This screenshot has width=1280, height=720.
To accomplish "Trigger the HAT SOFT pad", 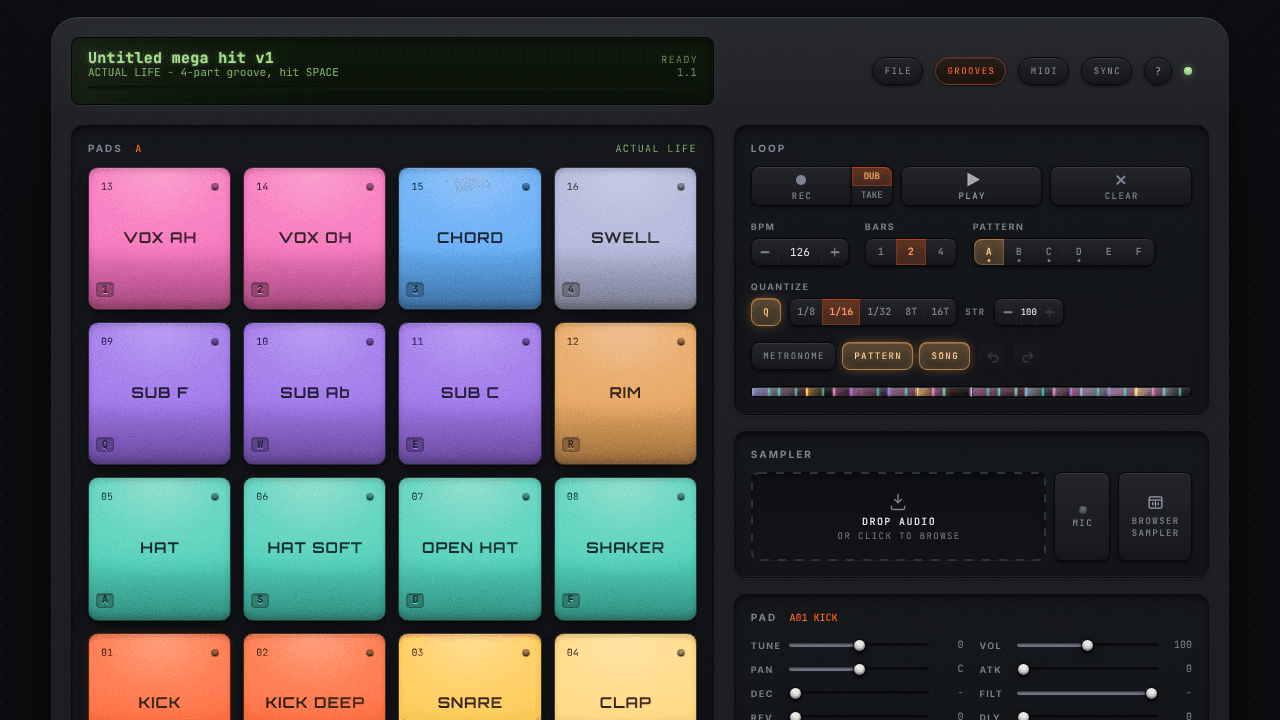I will [x=315, y=548].
